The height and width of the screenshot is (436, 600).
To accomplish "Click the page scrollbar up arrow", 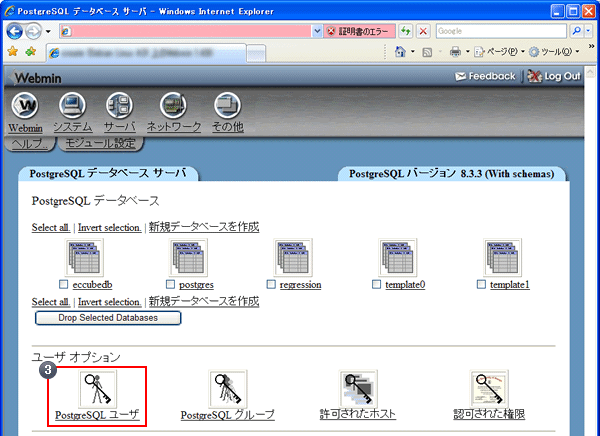I will click(590, 72).
